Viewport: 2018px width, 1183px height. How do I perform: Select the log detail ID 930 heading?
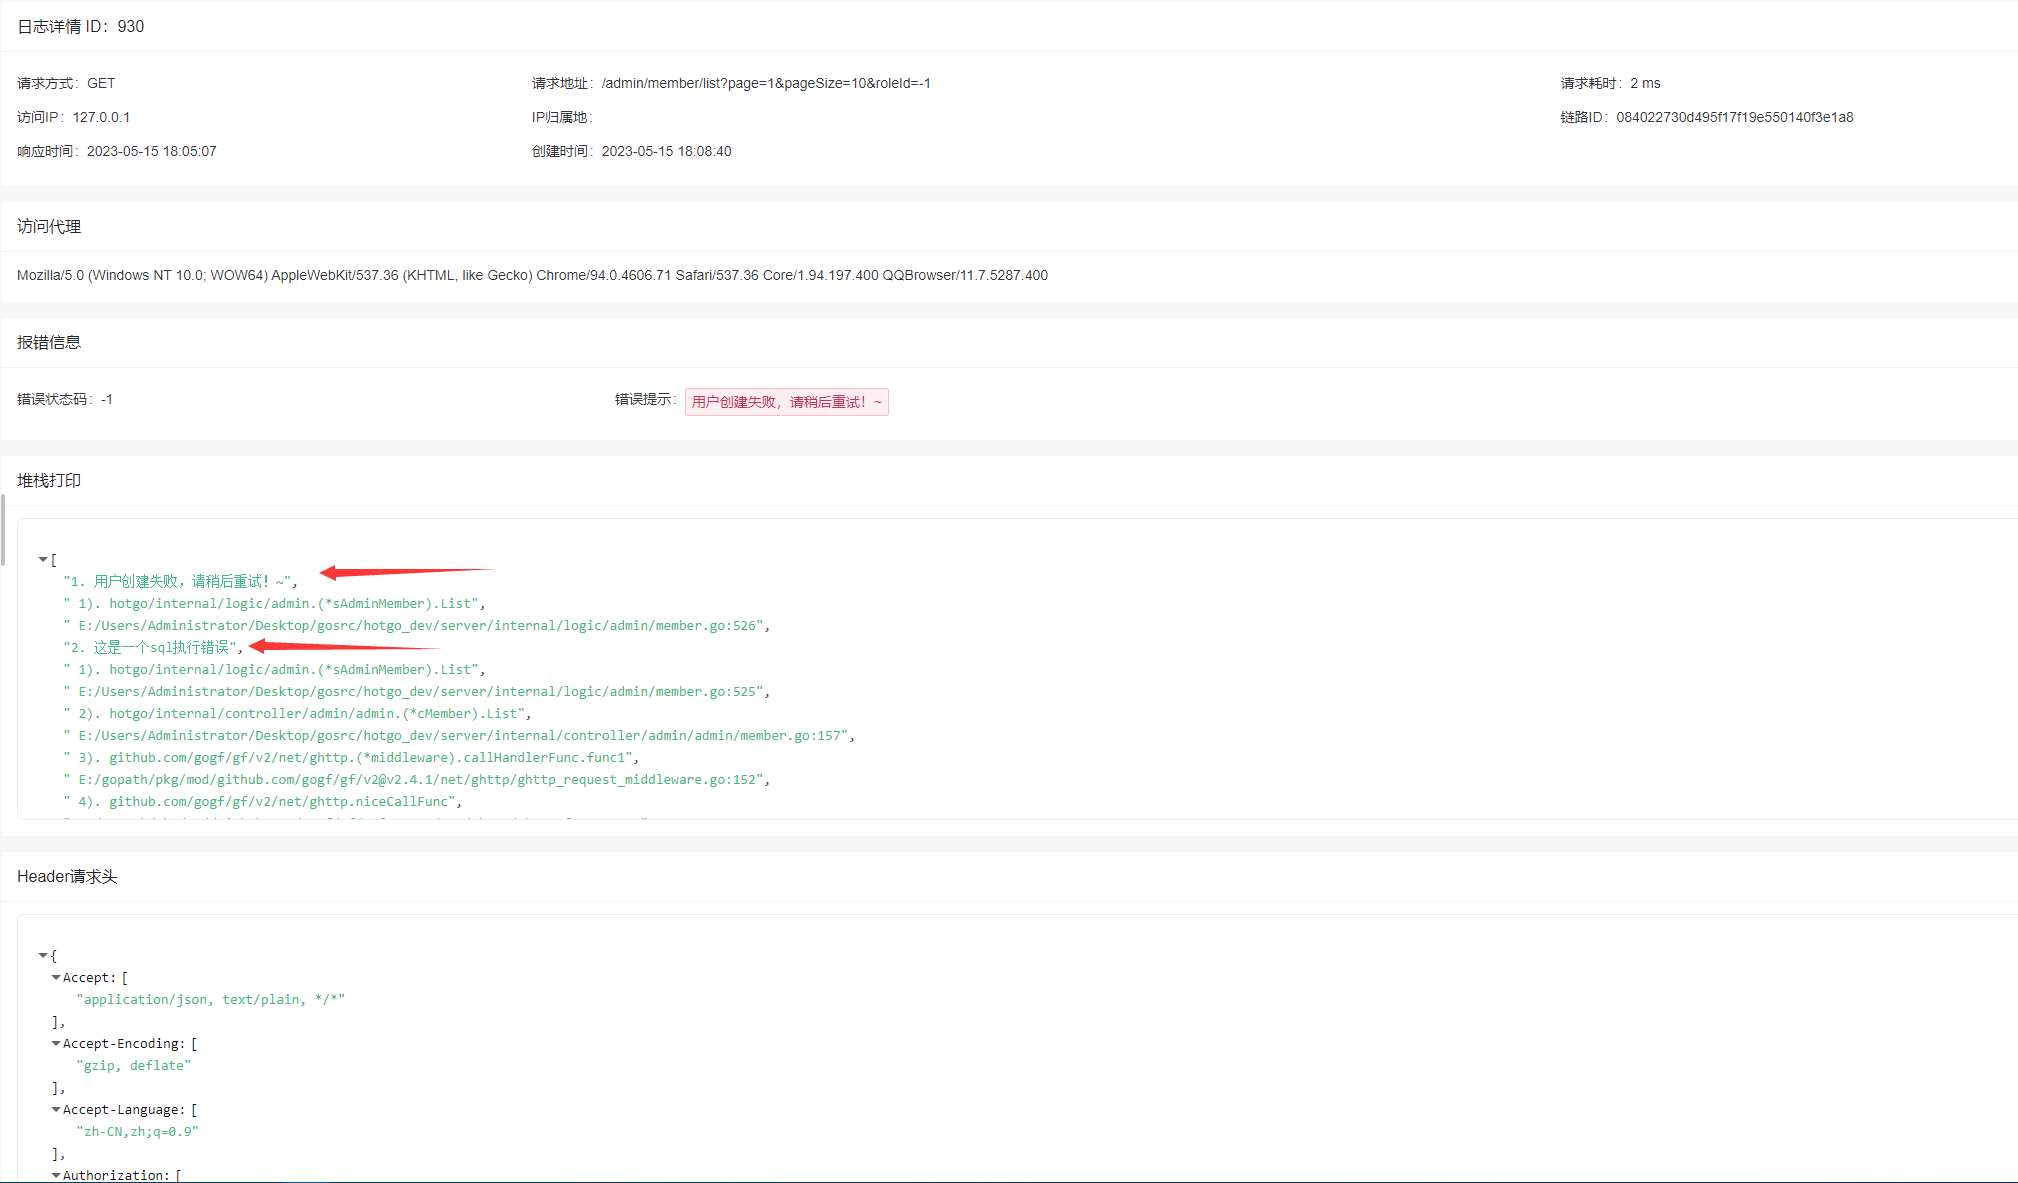tap(81, 26)
